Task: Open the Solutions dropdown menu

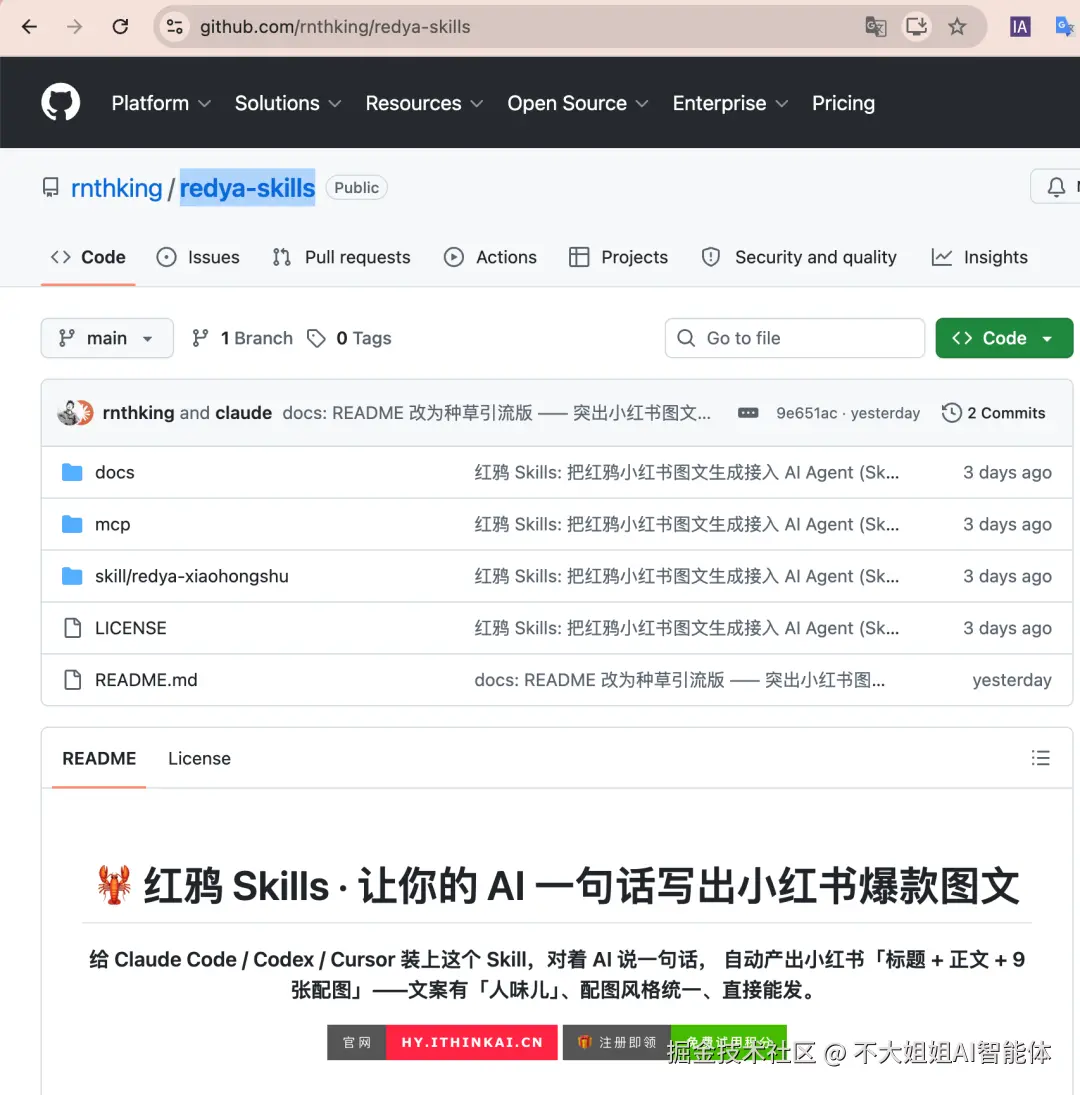Action: [288, 103]
